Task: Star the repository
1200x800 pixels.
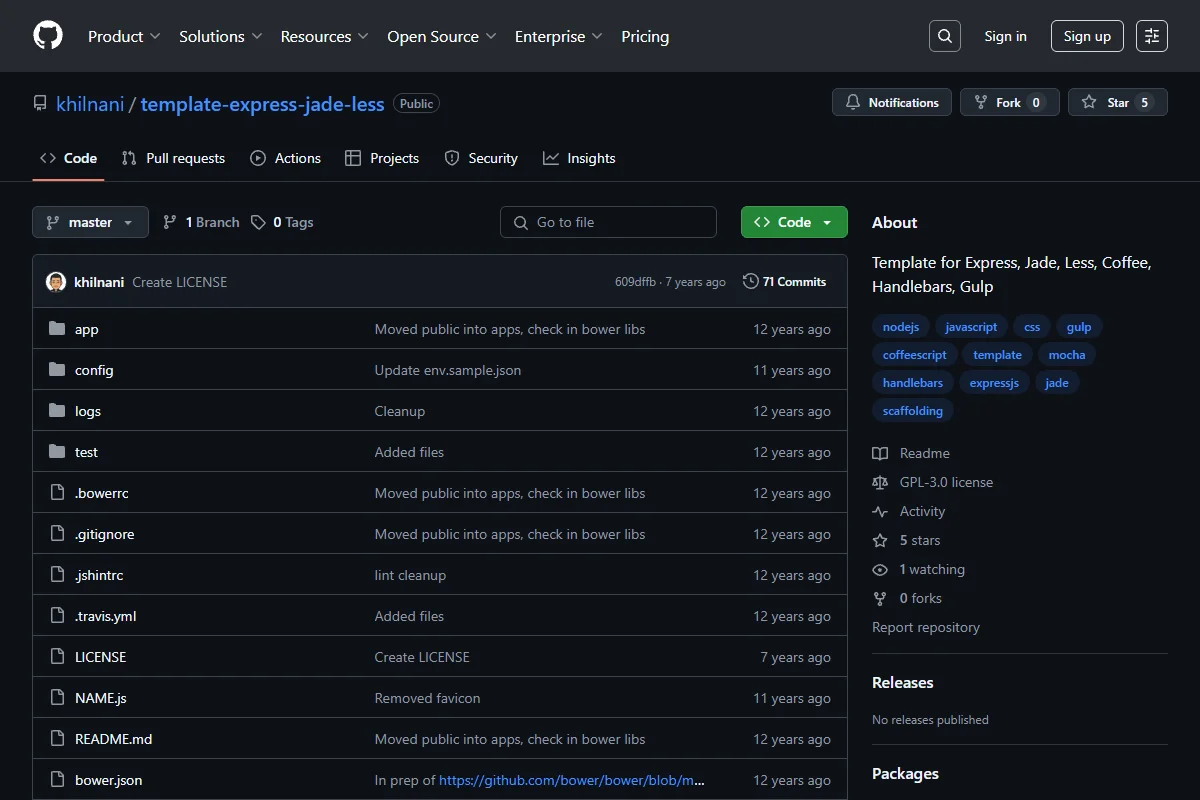Action: (1117, 102)
